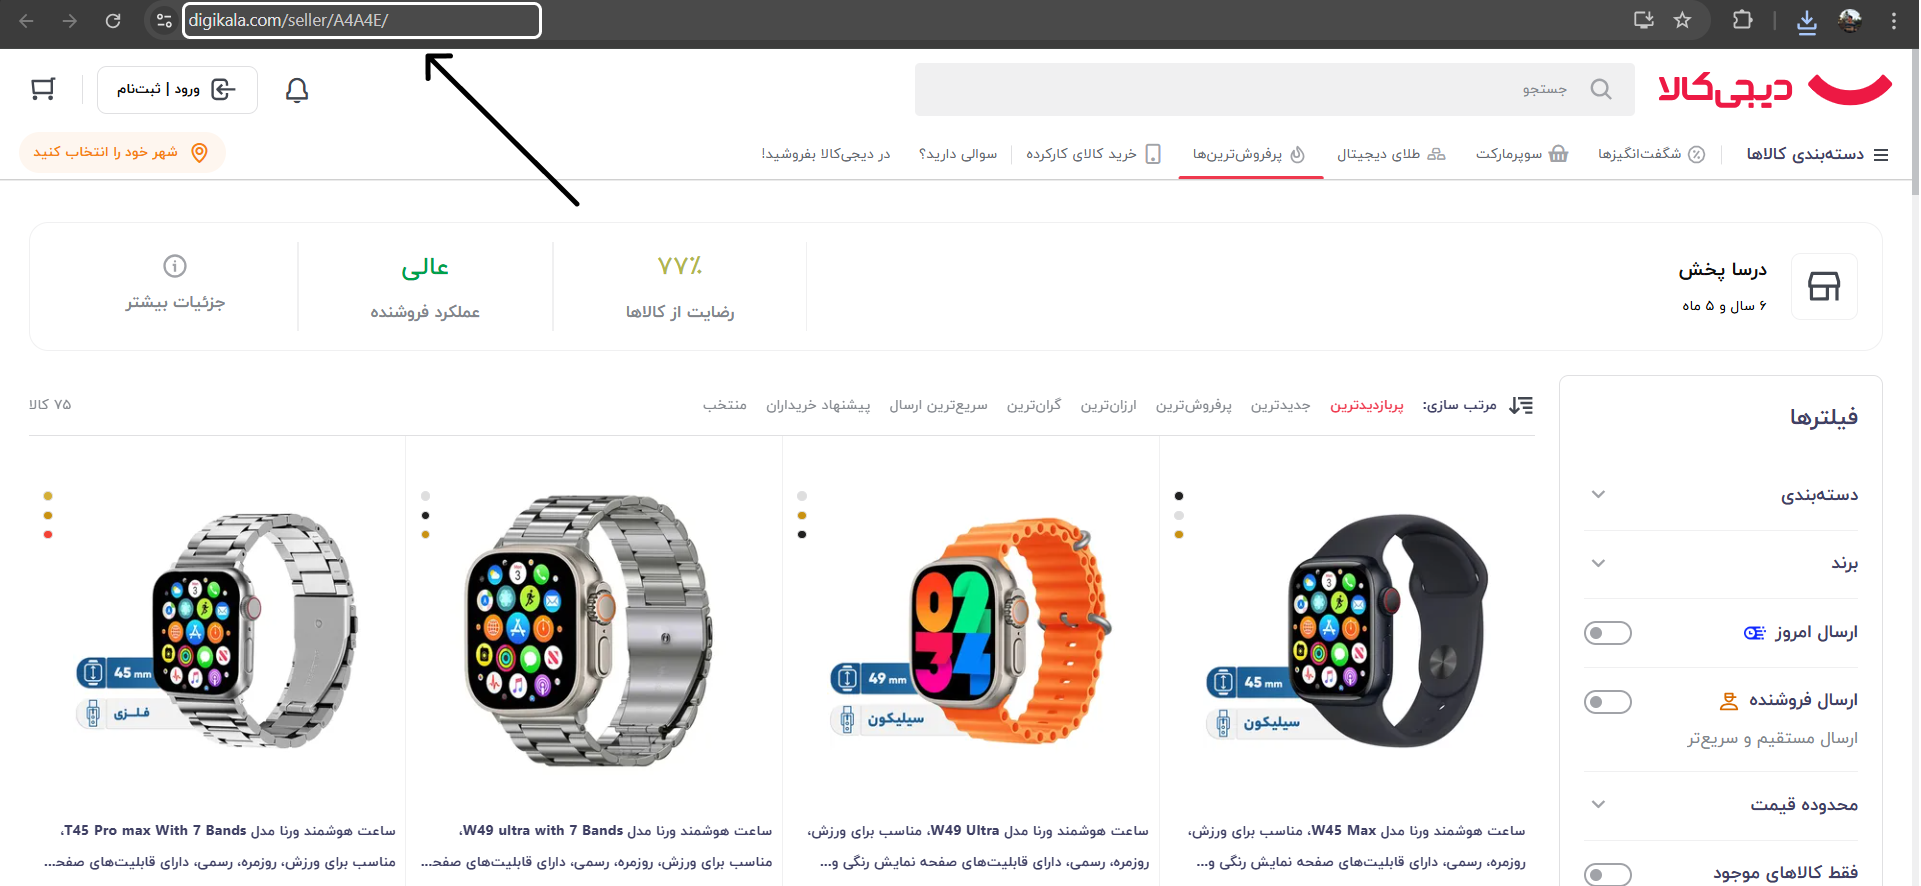The image size is (1921, 886).
Task: Click the sort icon next to مرتب سازی
Action: (x=1521, y=405)
